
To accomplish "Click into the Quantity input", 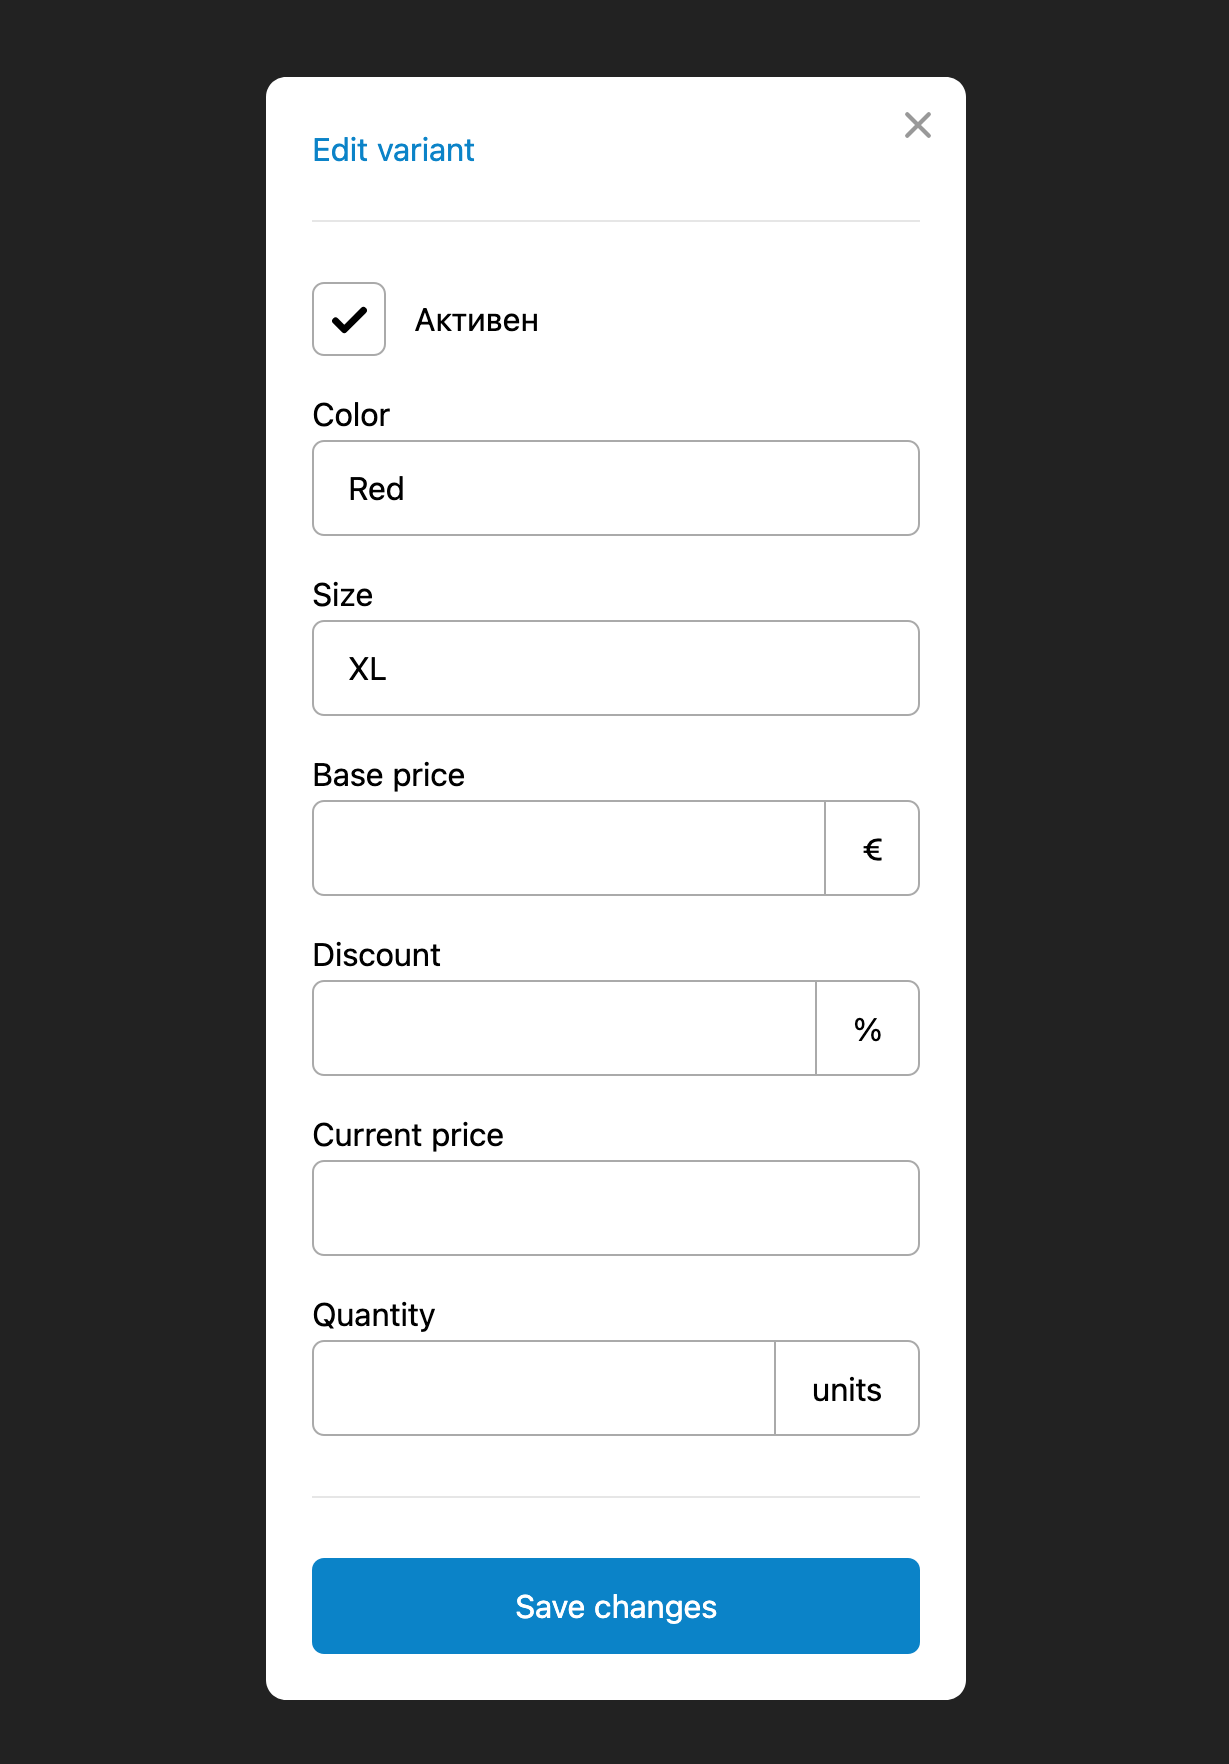I will pyautogui.click(x=543, y=1388).
